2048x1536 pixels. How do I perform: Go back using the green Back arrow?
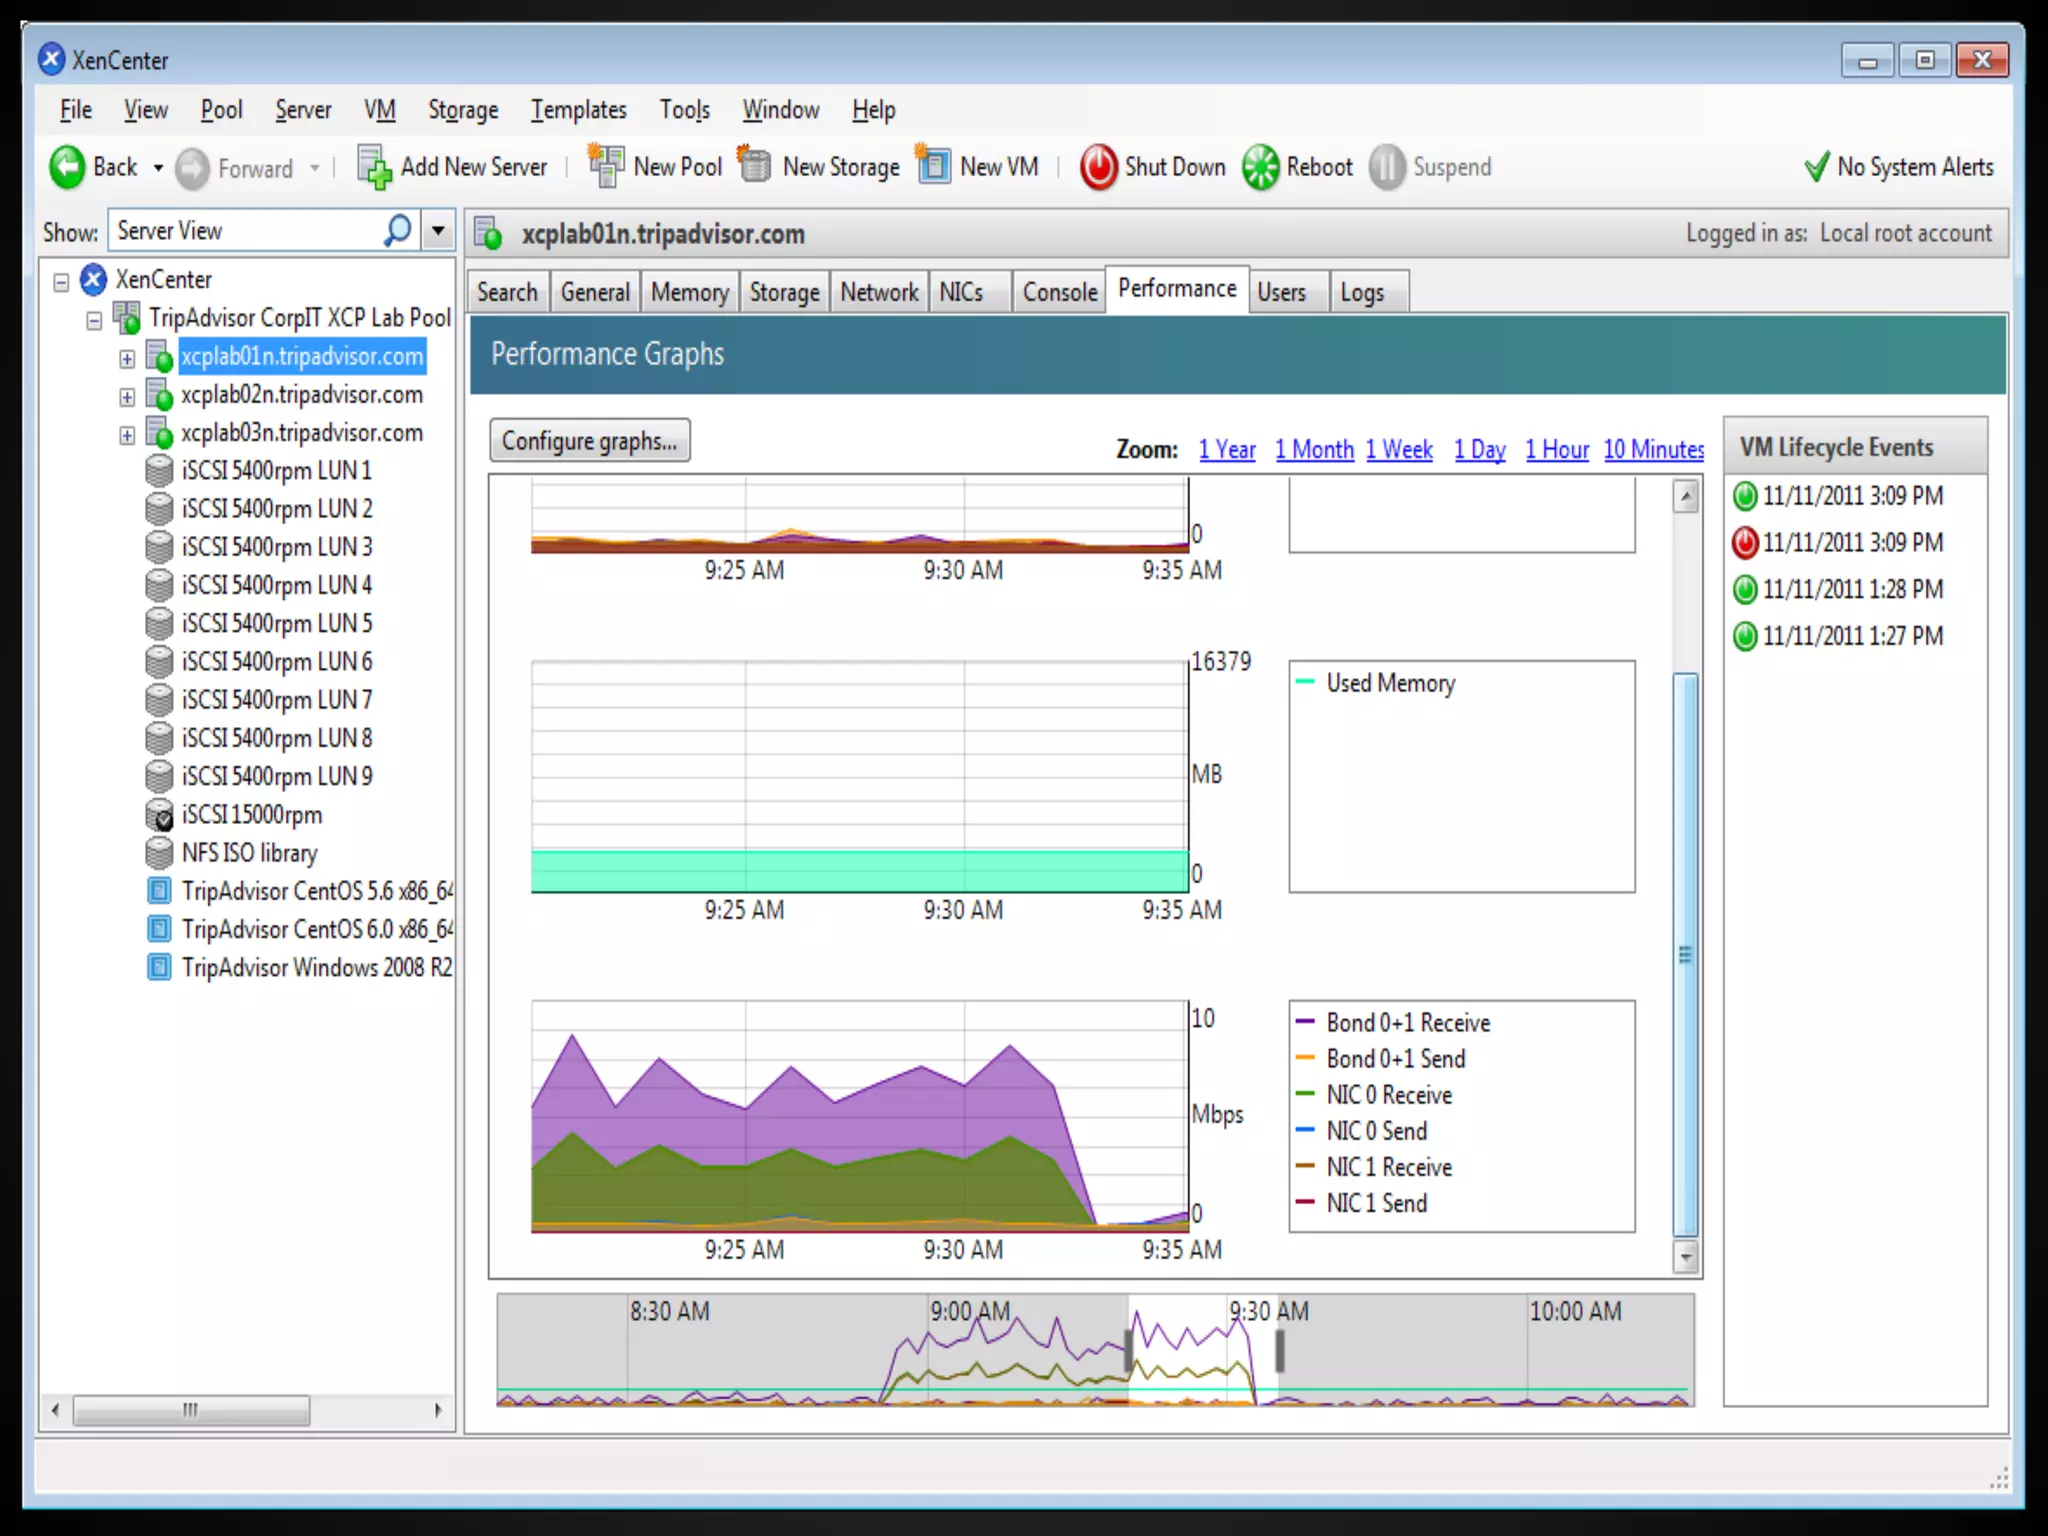pyautogui.click(x=68, y=167)
